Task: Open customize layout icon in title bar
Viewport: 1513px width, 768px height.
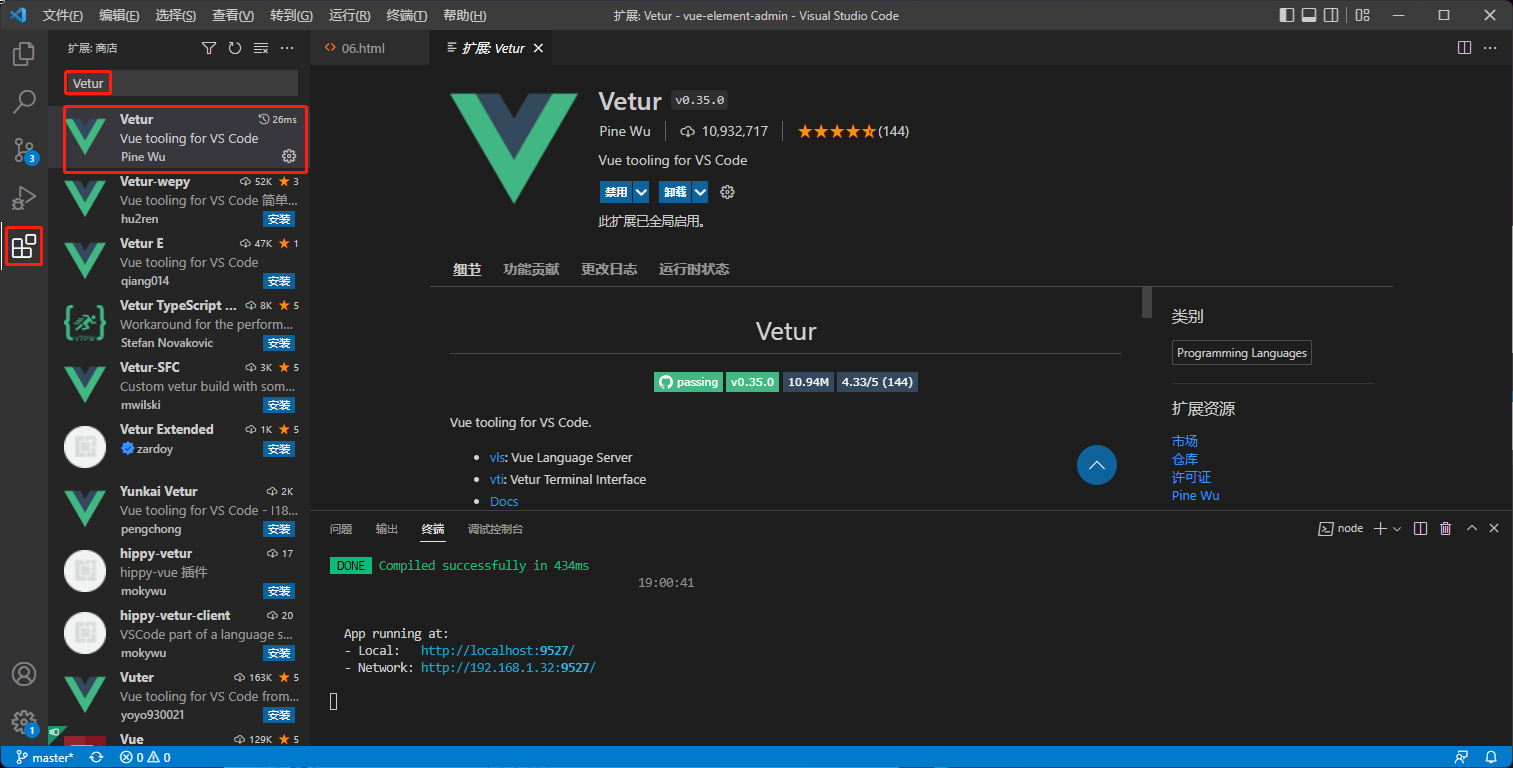Action: 1362,15
